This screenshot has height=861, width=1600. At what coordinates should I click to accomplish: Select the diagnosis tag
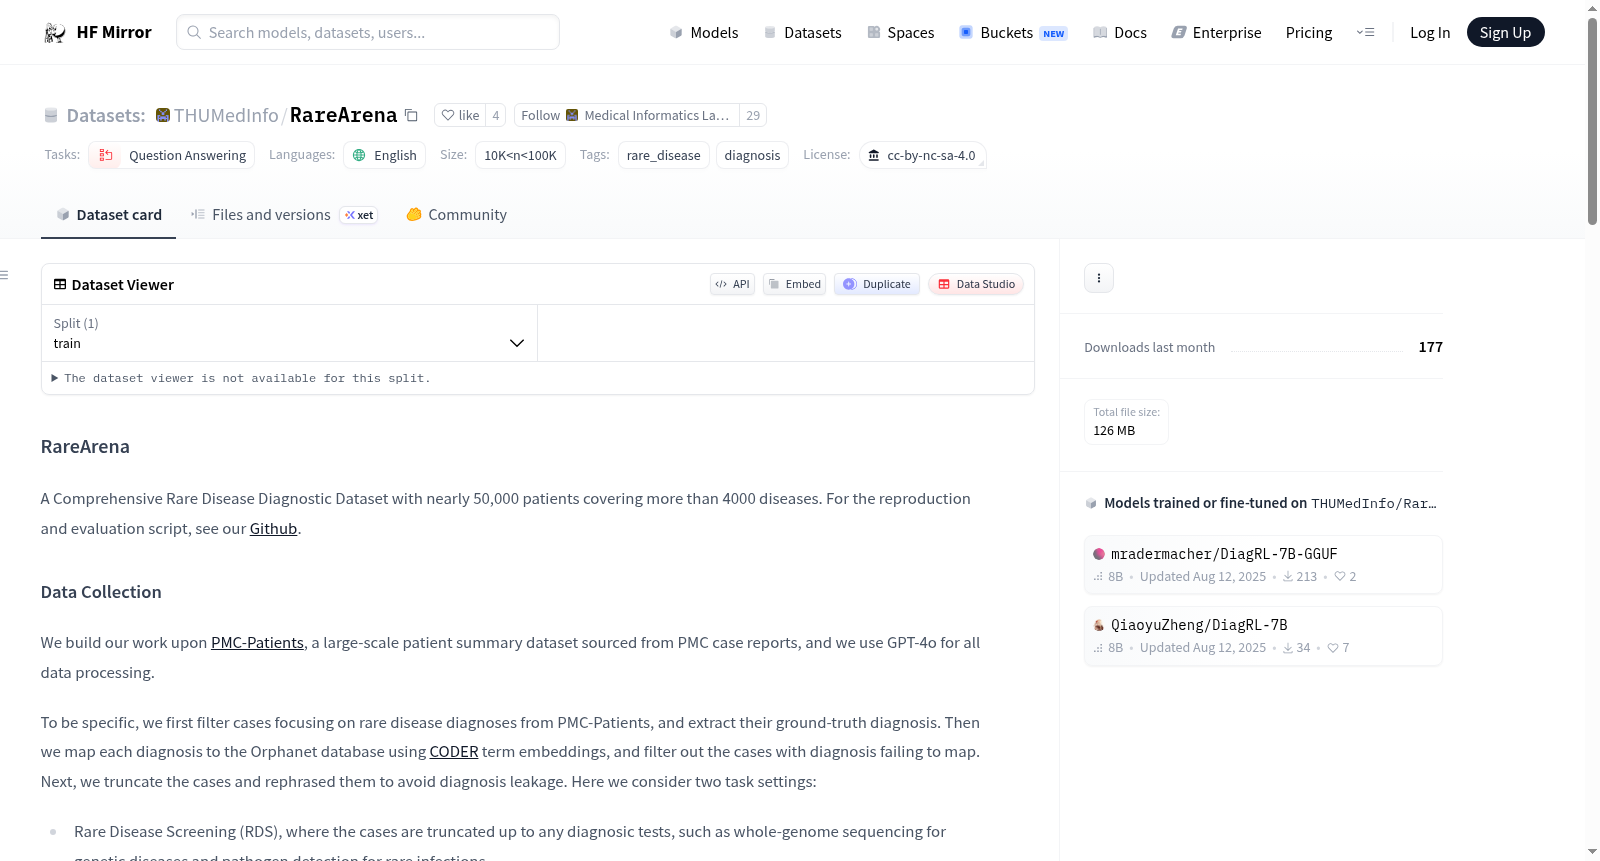(752, 156)
